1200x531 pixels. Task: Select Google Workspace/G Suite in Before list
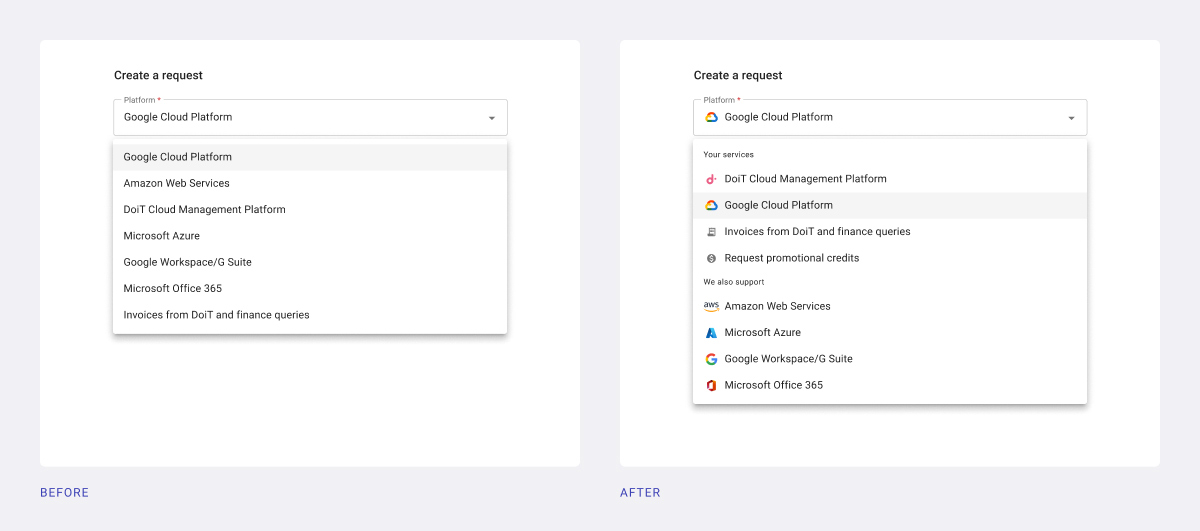tap(310, 262)
